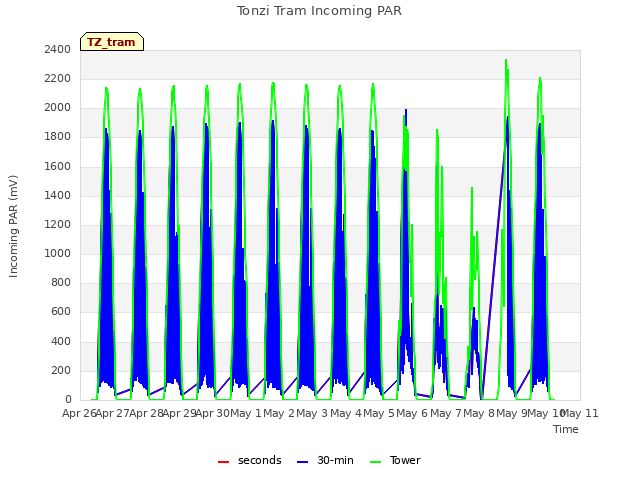Click the 800 y-axis tick label
The image size is (640, 480).
click(61, 282)
